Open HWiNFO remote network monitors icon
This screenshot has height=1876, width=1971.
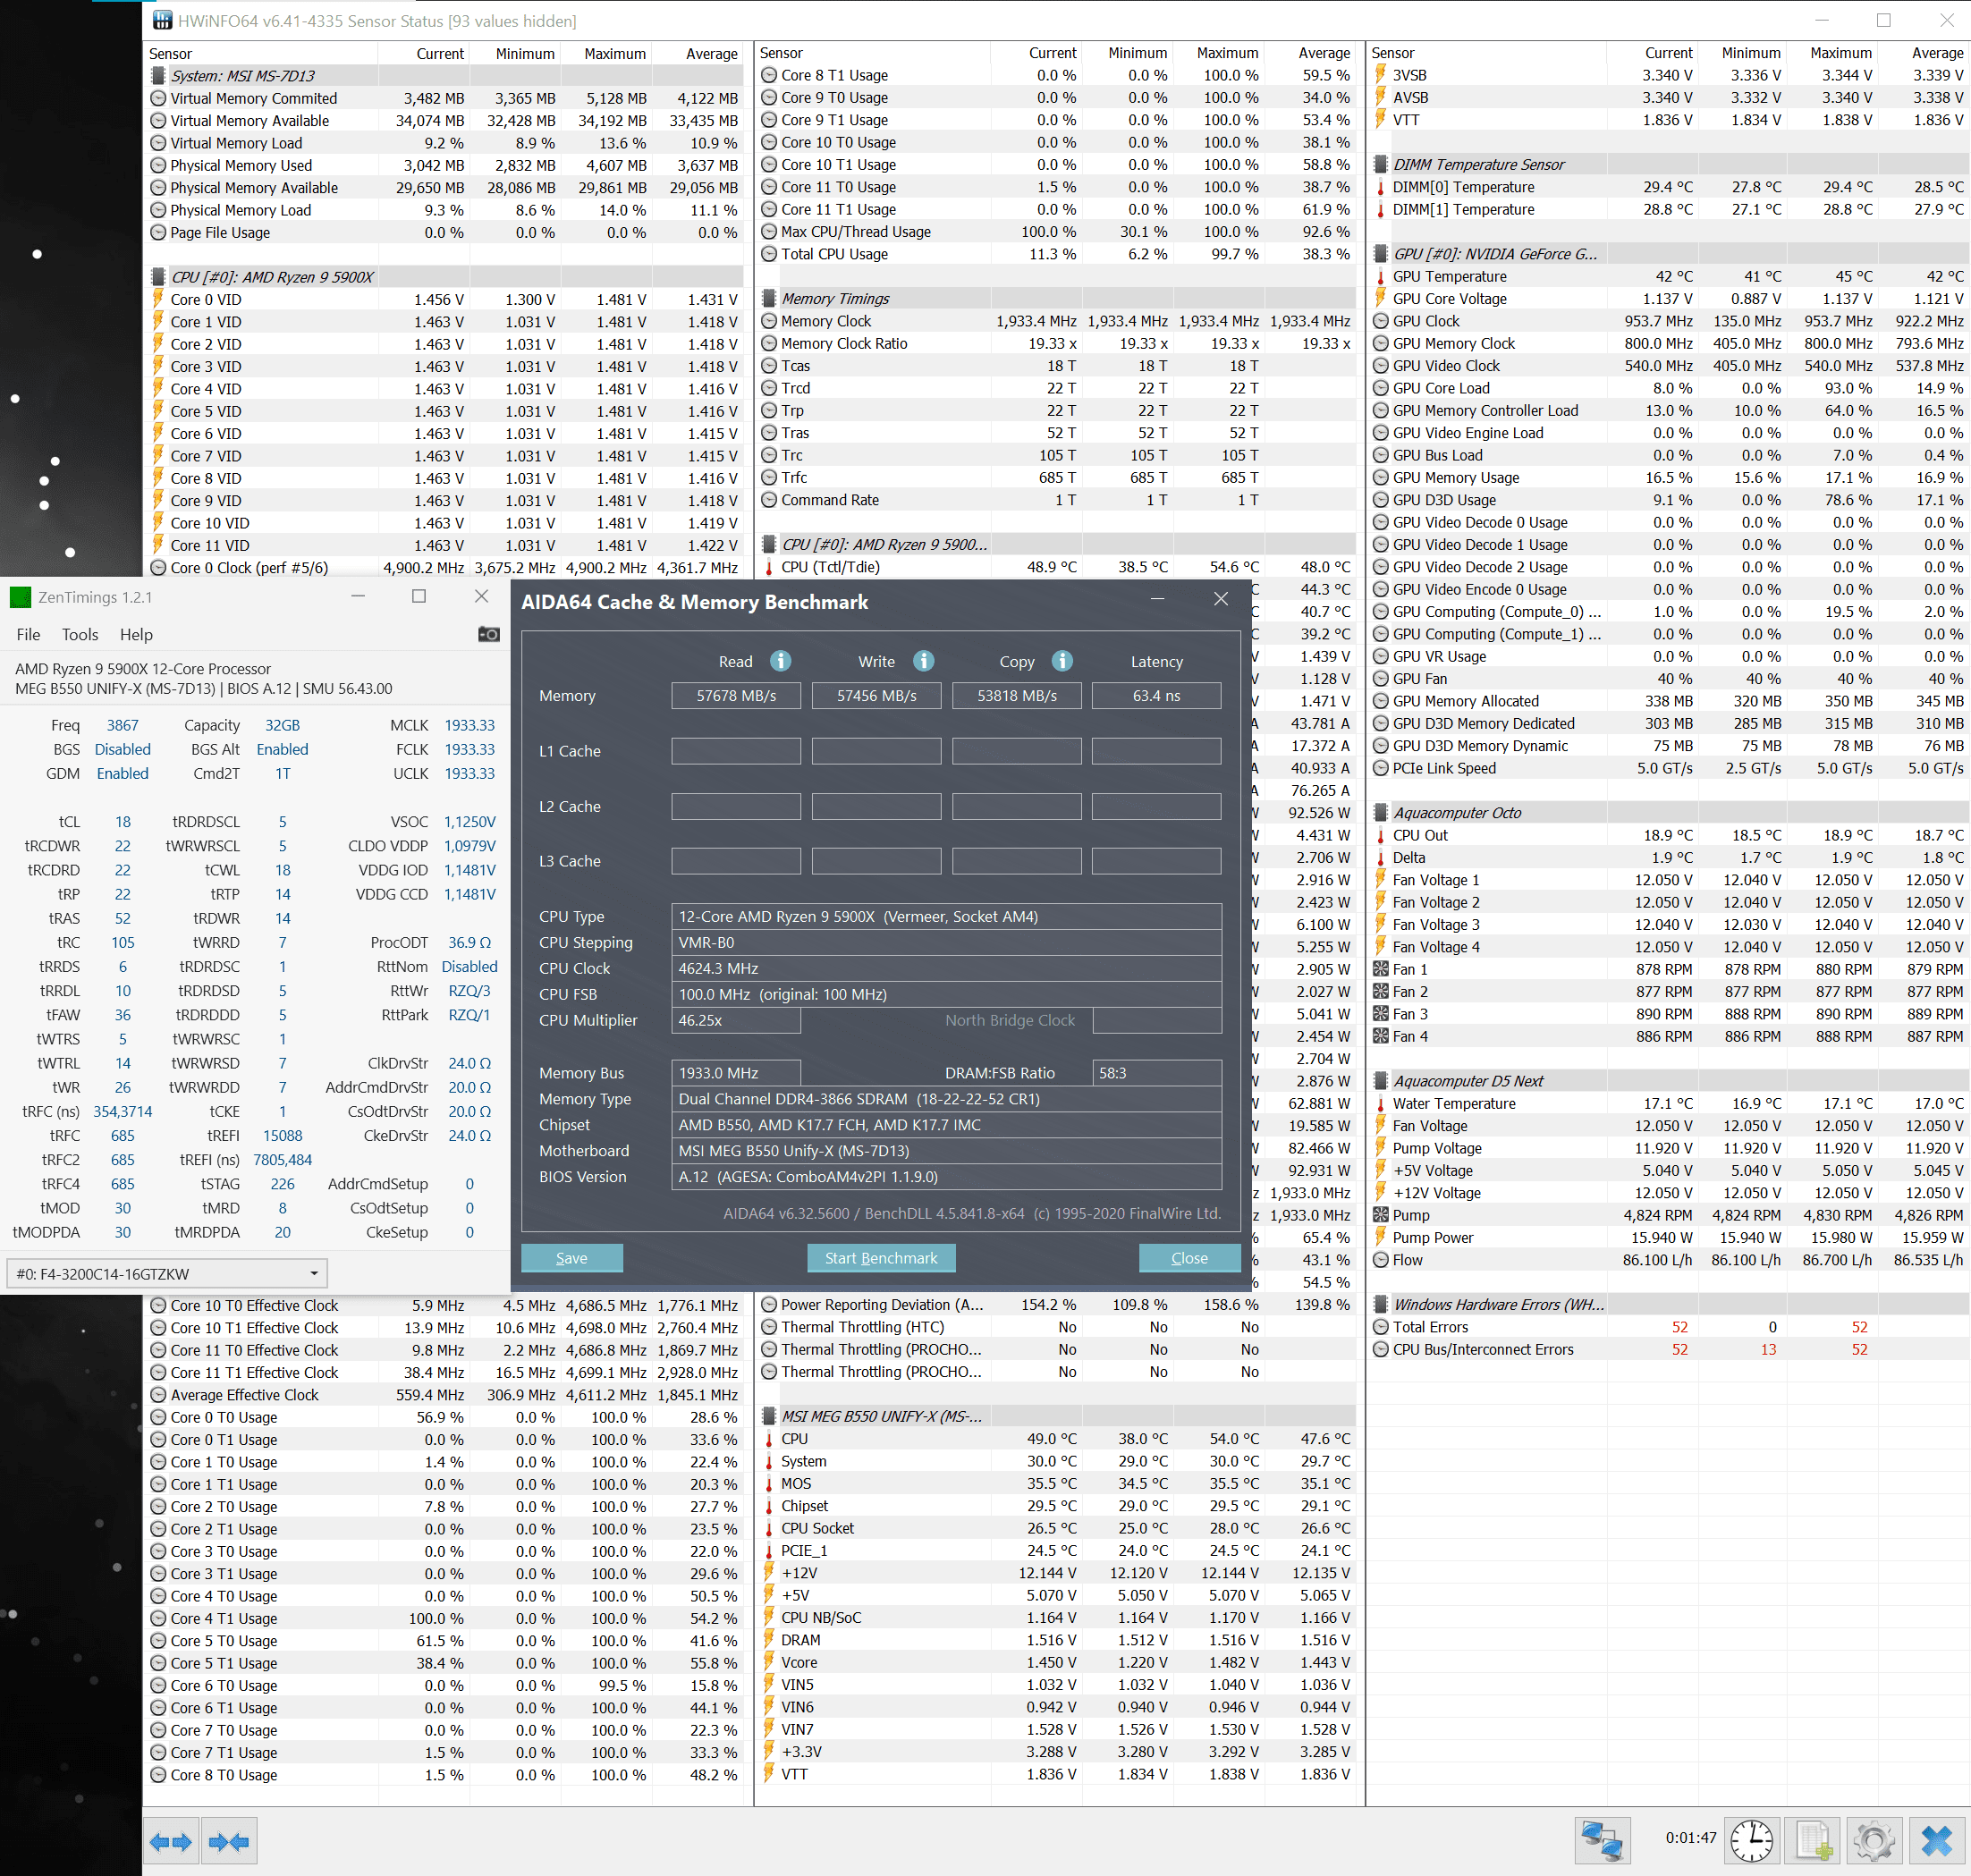[1602, 1841]
